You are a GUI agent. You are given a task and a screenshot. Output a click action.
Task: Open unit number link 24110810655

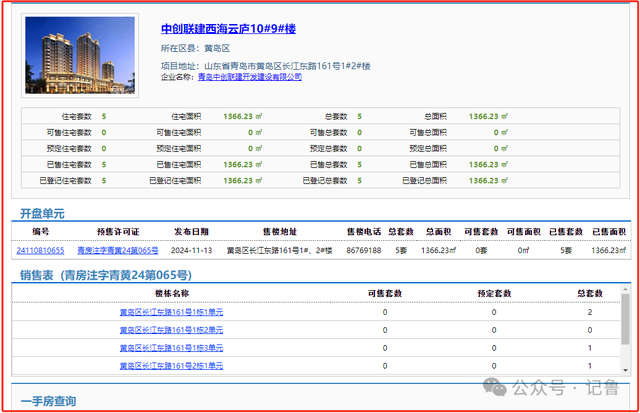[x=40, y=251]
